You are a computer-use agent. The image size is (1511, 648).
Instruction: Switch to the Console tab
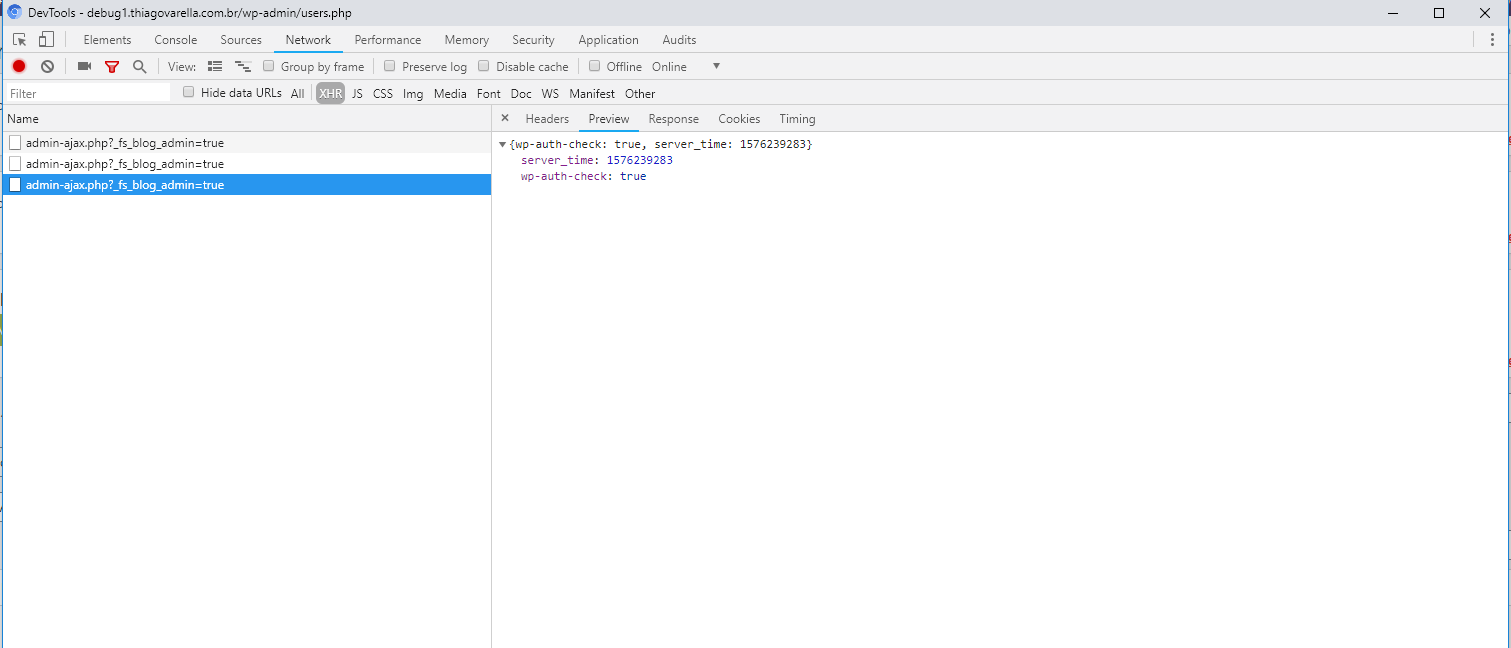tap(176, 40)
